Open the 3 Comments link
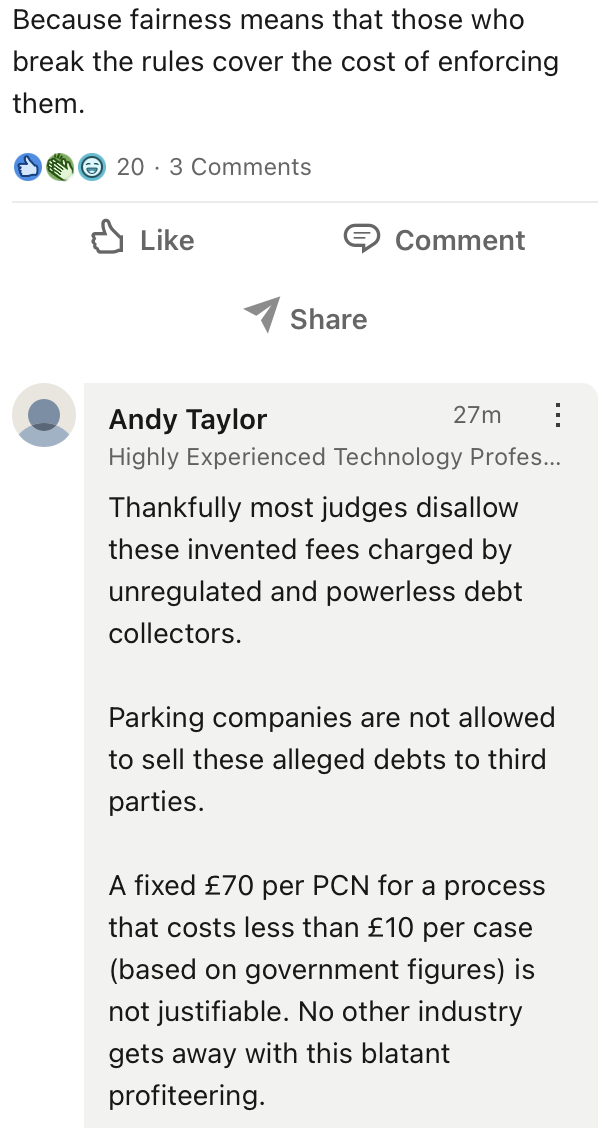Image resolution: width=615 pixels, height=1128 pixels. click(240, 167)
